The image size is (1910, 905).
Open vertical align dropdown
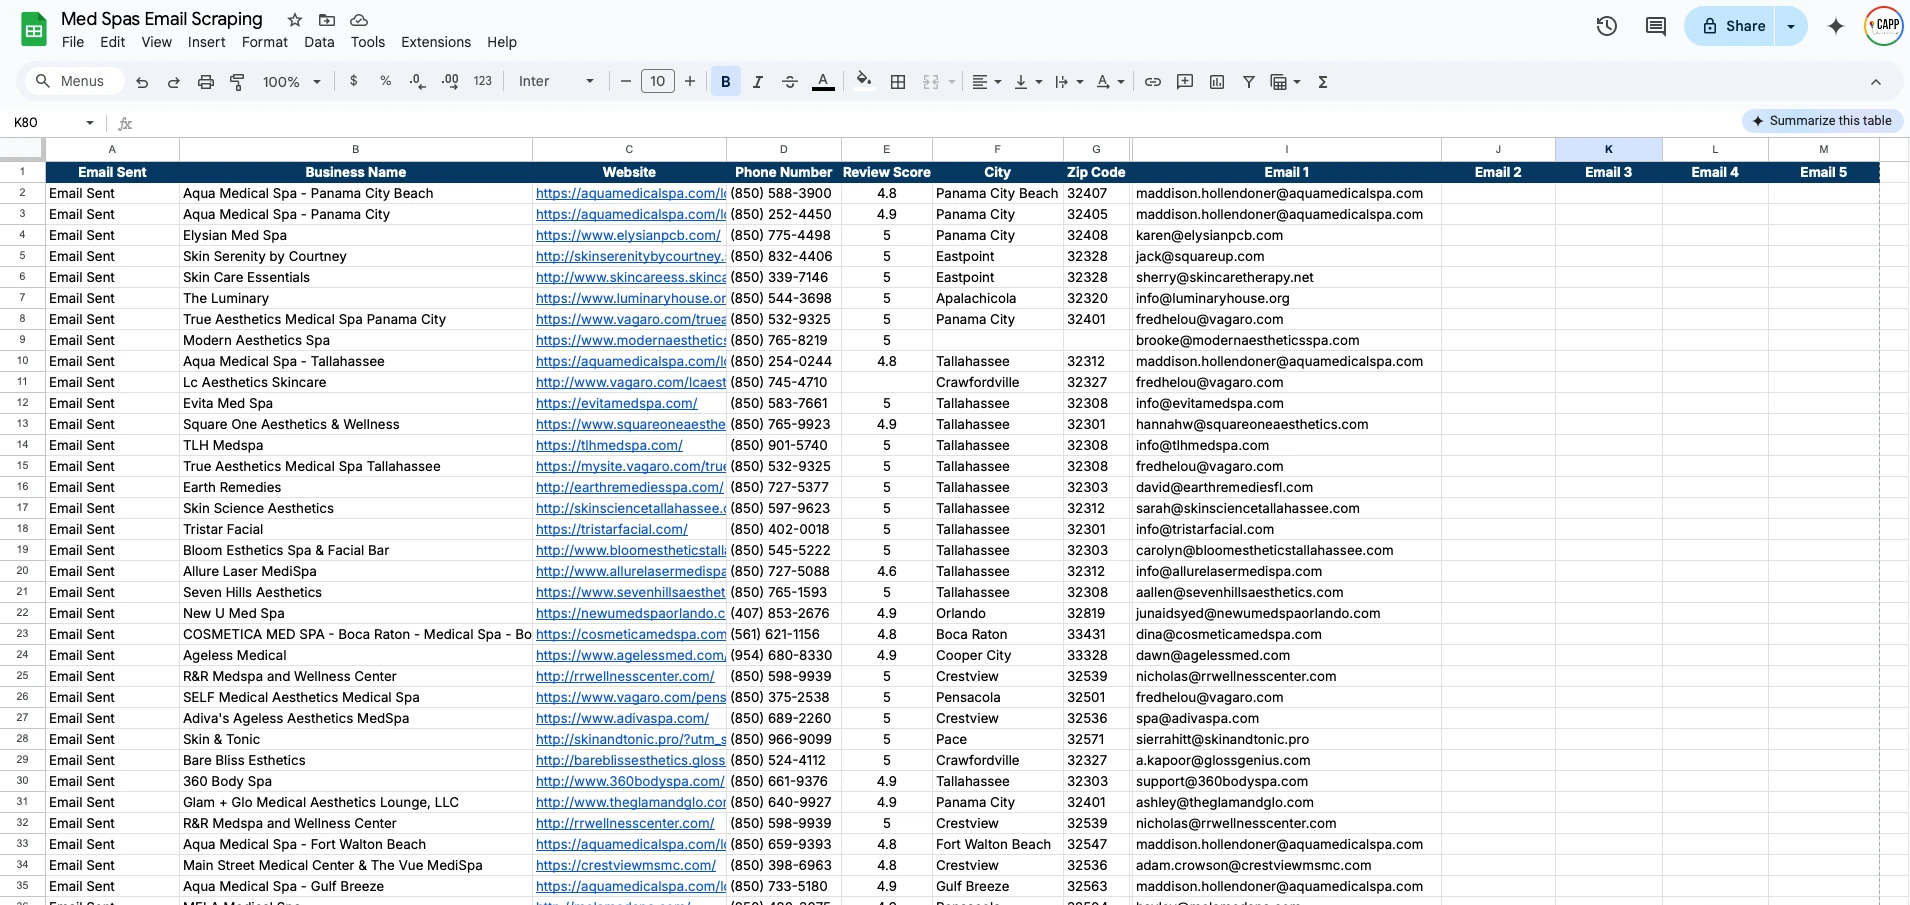tap(1028, 82)
